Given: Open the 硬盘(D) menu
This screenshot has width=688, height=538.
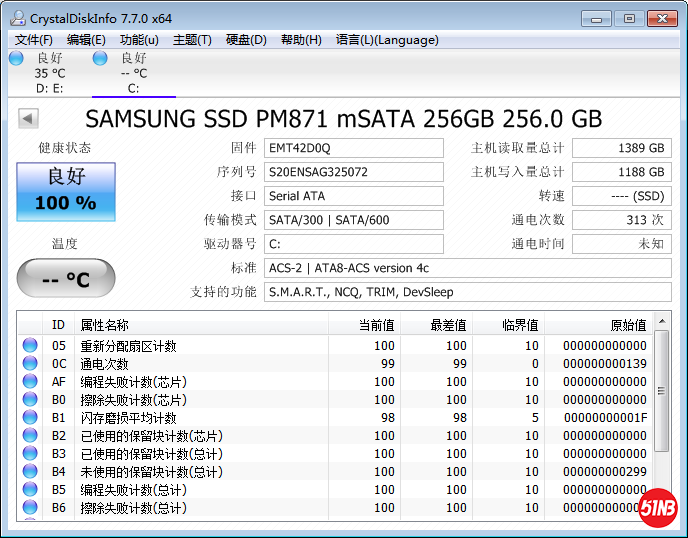Looking at the screenshot, I should 246,40.
